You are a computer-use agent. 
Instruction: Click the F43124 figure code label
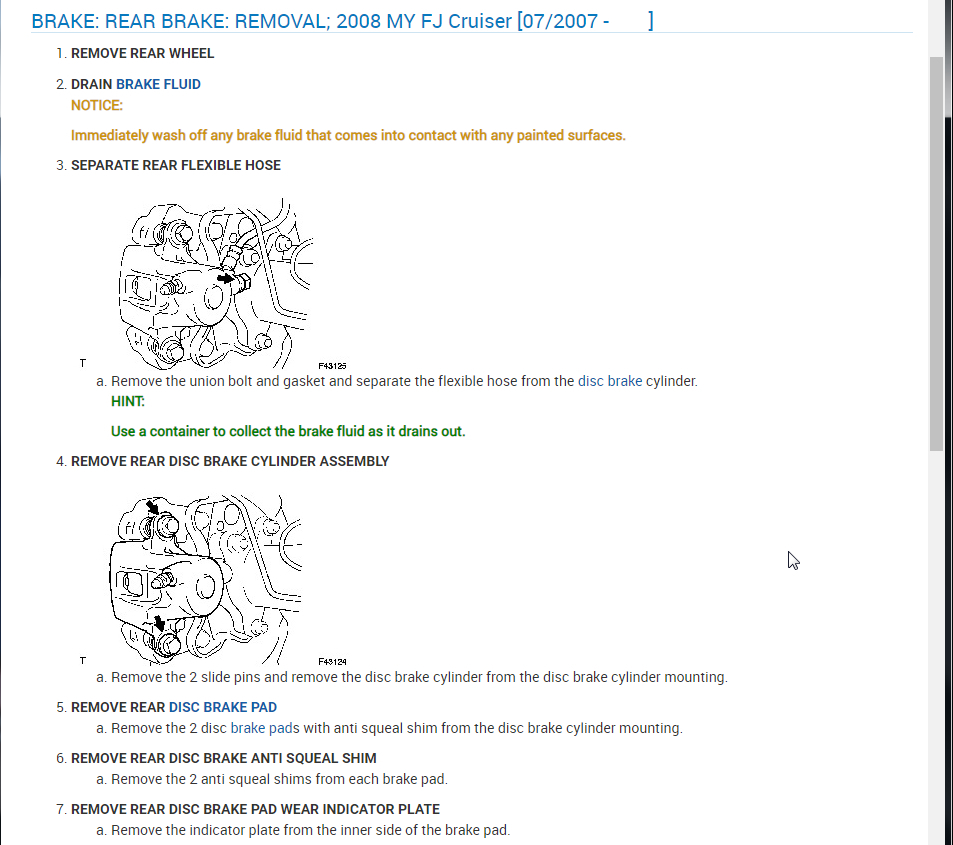pyautogui.click(x=332, y=661)
